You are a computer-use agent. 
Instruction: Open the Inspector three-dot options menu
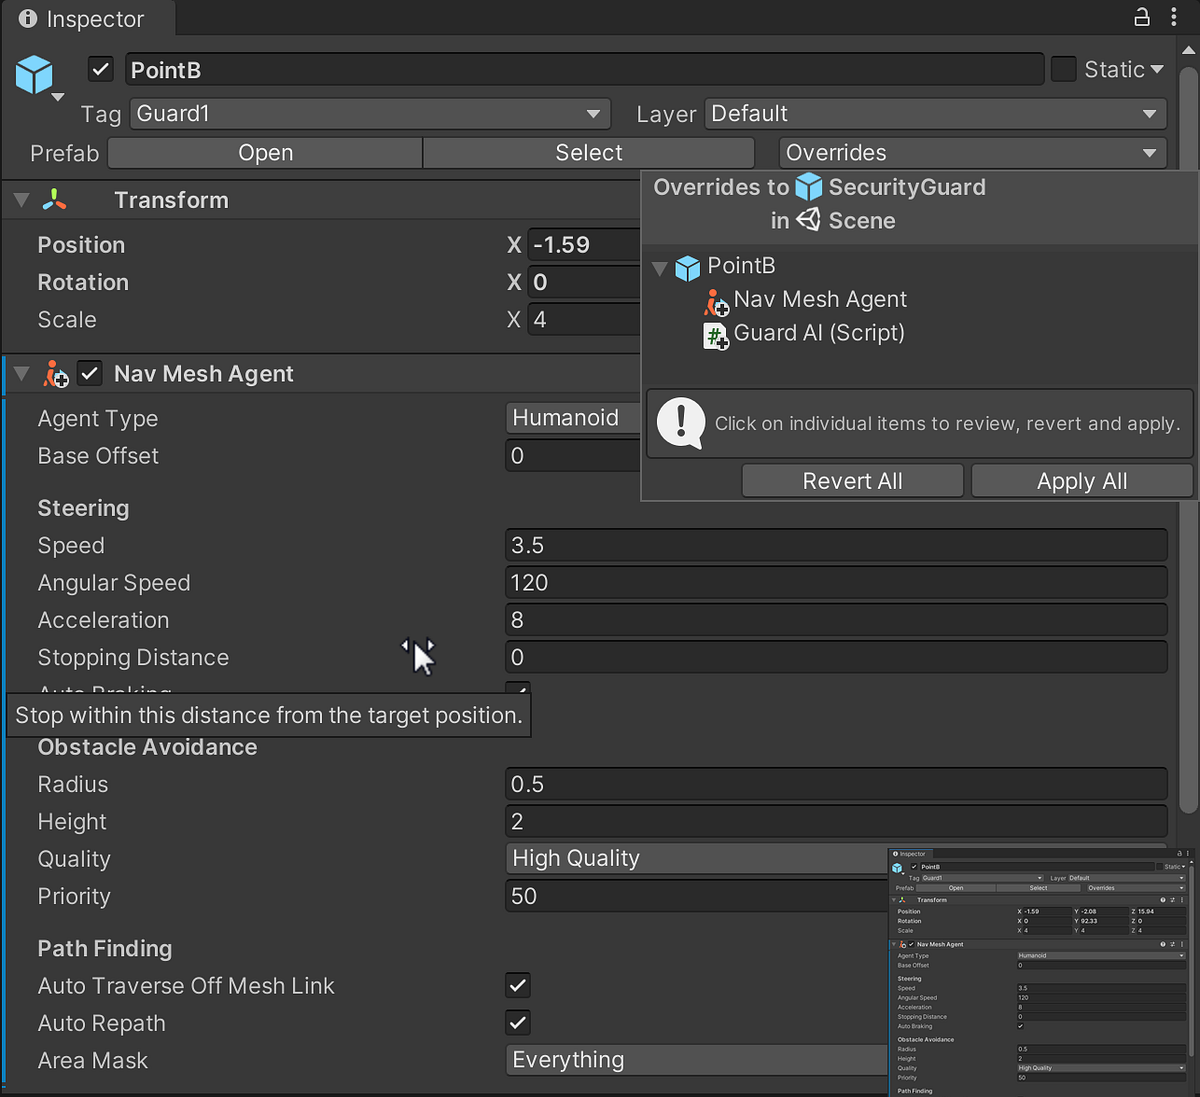[x=1175, y=18]
